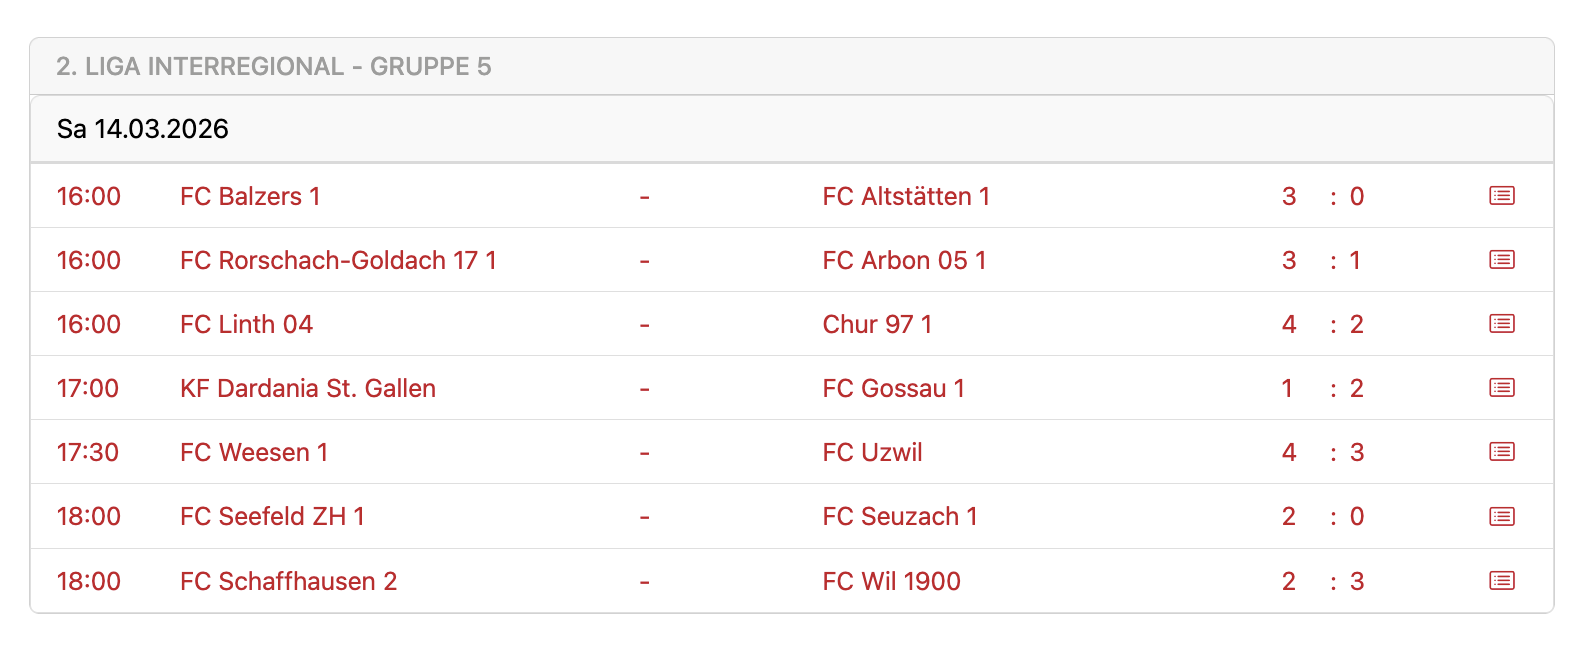Click FC Wil 1900 link
Screen dimensions: 1584x660
[x=891, y=581]
